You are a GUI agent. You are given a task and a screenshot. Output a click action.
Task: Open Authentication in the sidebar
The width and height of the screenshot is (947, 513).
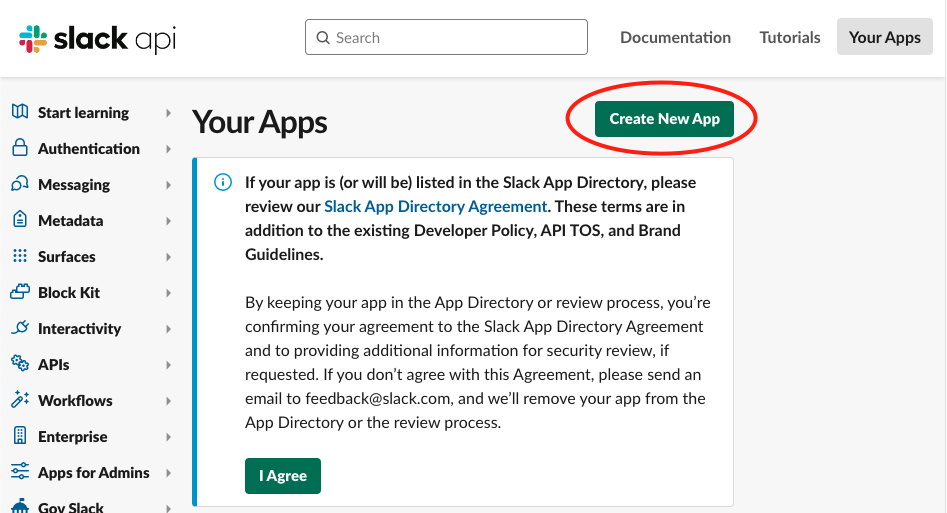[x=89, y=149]
